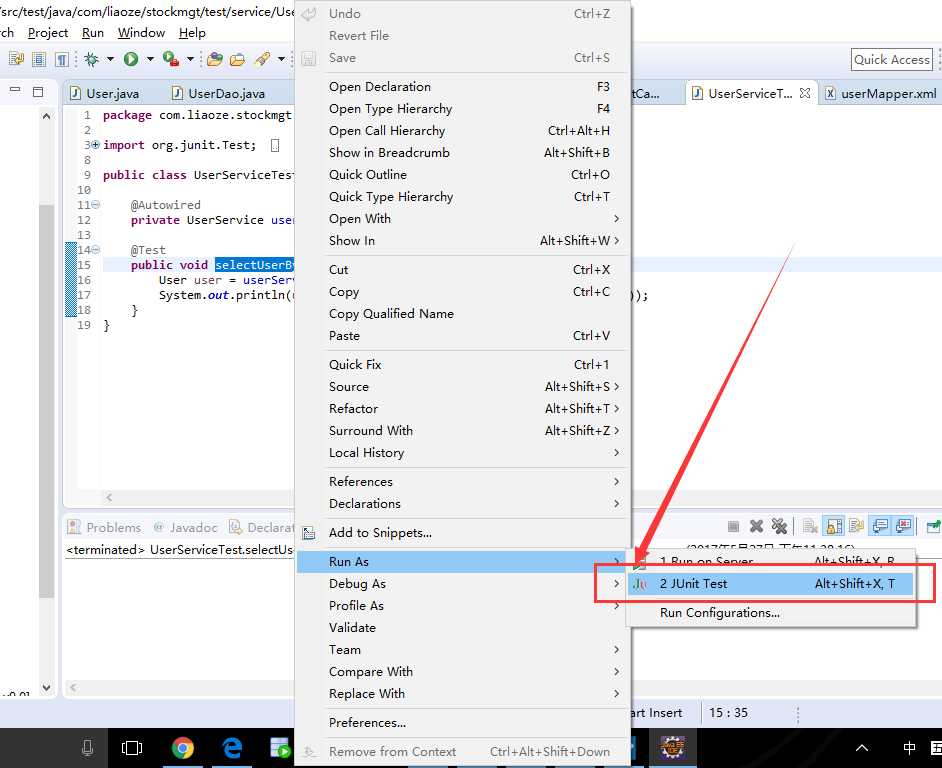The width and height of the screenshot is (942, 768).
Task: Open the Run button dropdown arrow
Action: (149, 60)
